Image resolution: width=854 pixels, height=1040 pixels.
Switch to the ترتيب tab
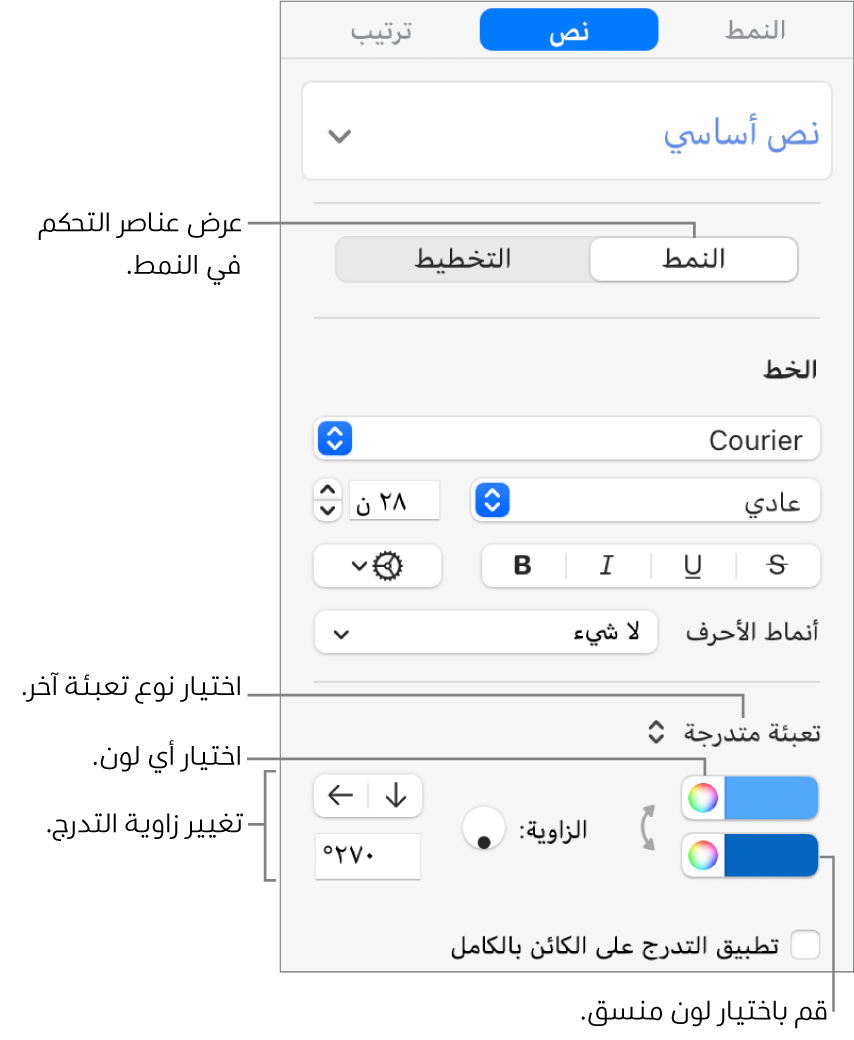[381, 31]
